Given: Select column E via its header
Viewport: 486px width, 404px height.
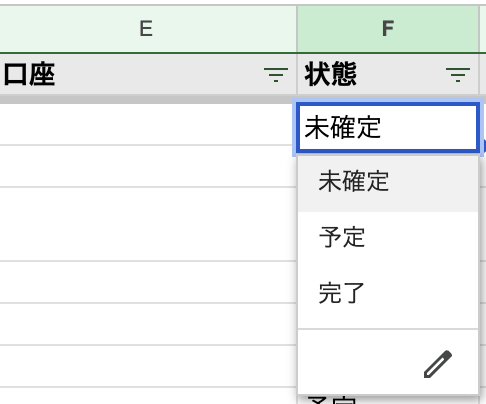Looking at the screenshot, I should pyautogui.click(x=147, y=29).
